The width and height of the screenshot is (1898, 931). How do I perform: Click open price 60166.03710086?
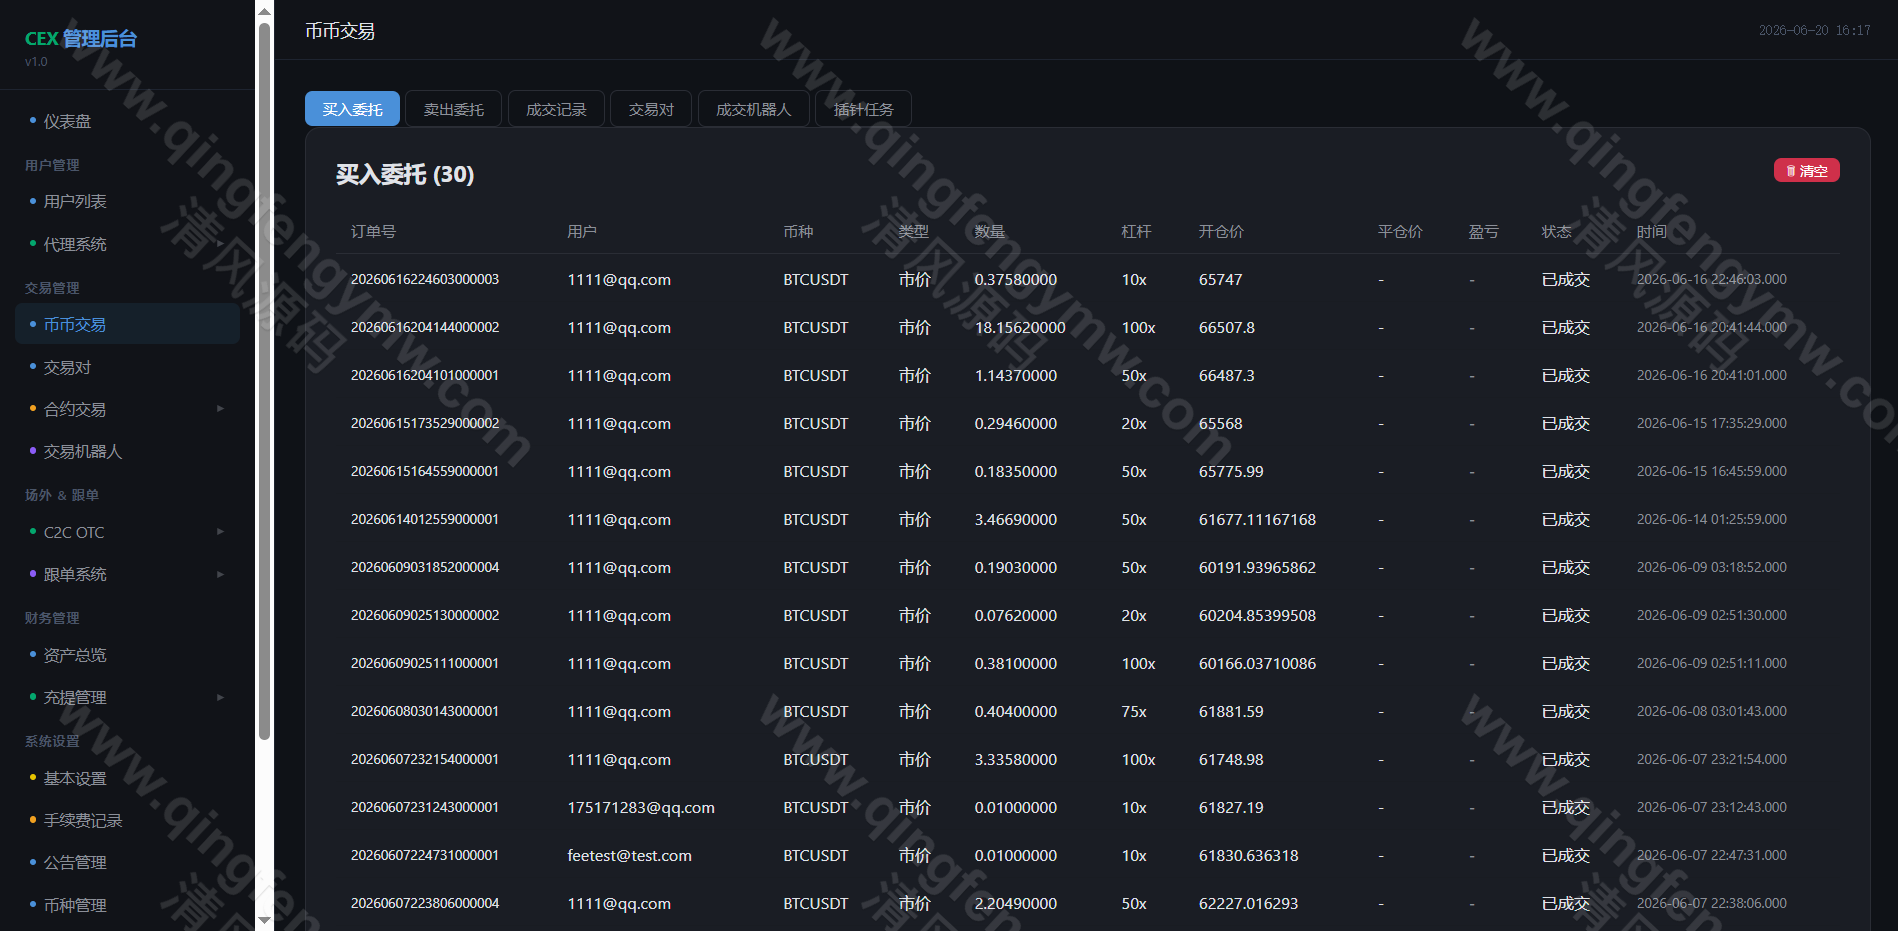1257,663
